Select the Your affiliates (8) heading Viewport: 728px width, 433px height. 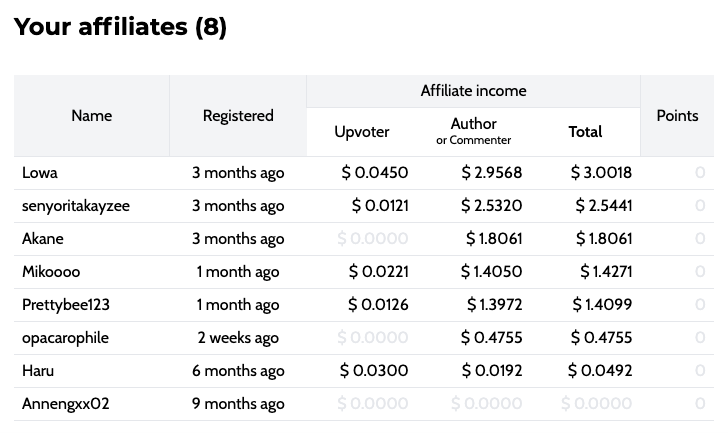click(120, 26)
